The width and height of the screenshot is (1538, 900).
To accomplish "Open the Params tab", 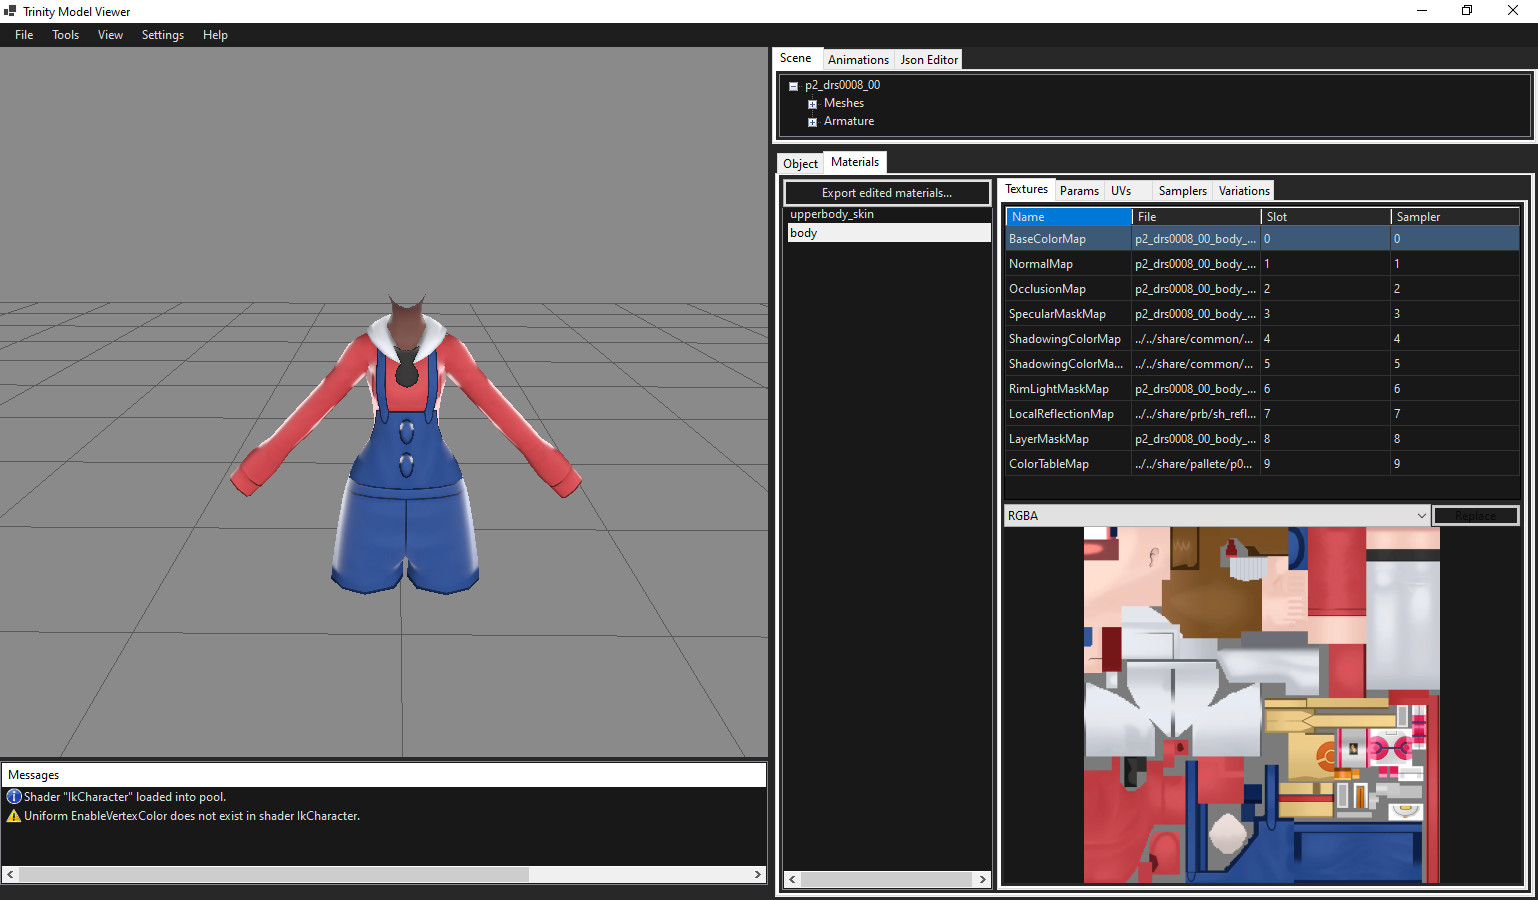I will [x=1079, y=191].
